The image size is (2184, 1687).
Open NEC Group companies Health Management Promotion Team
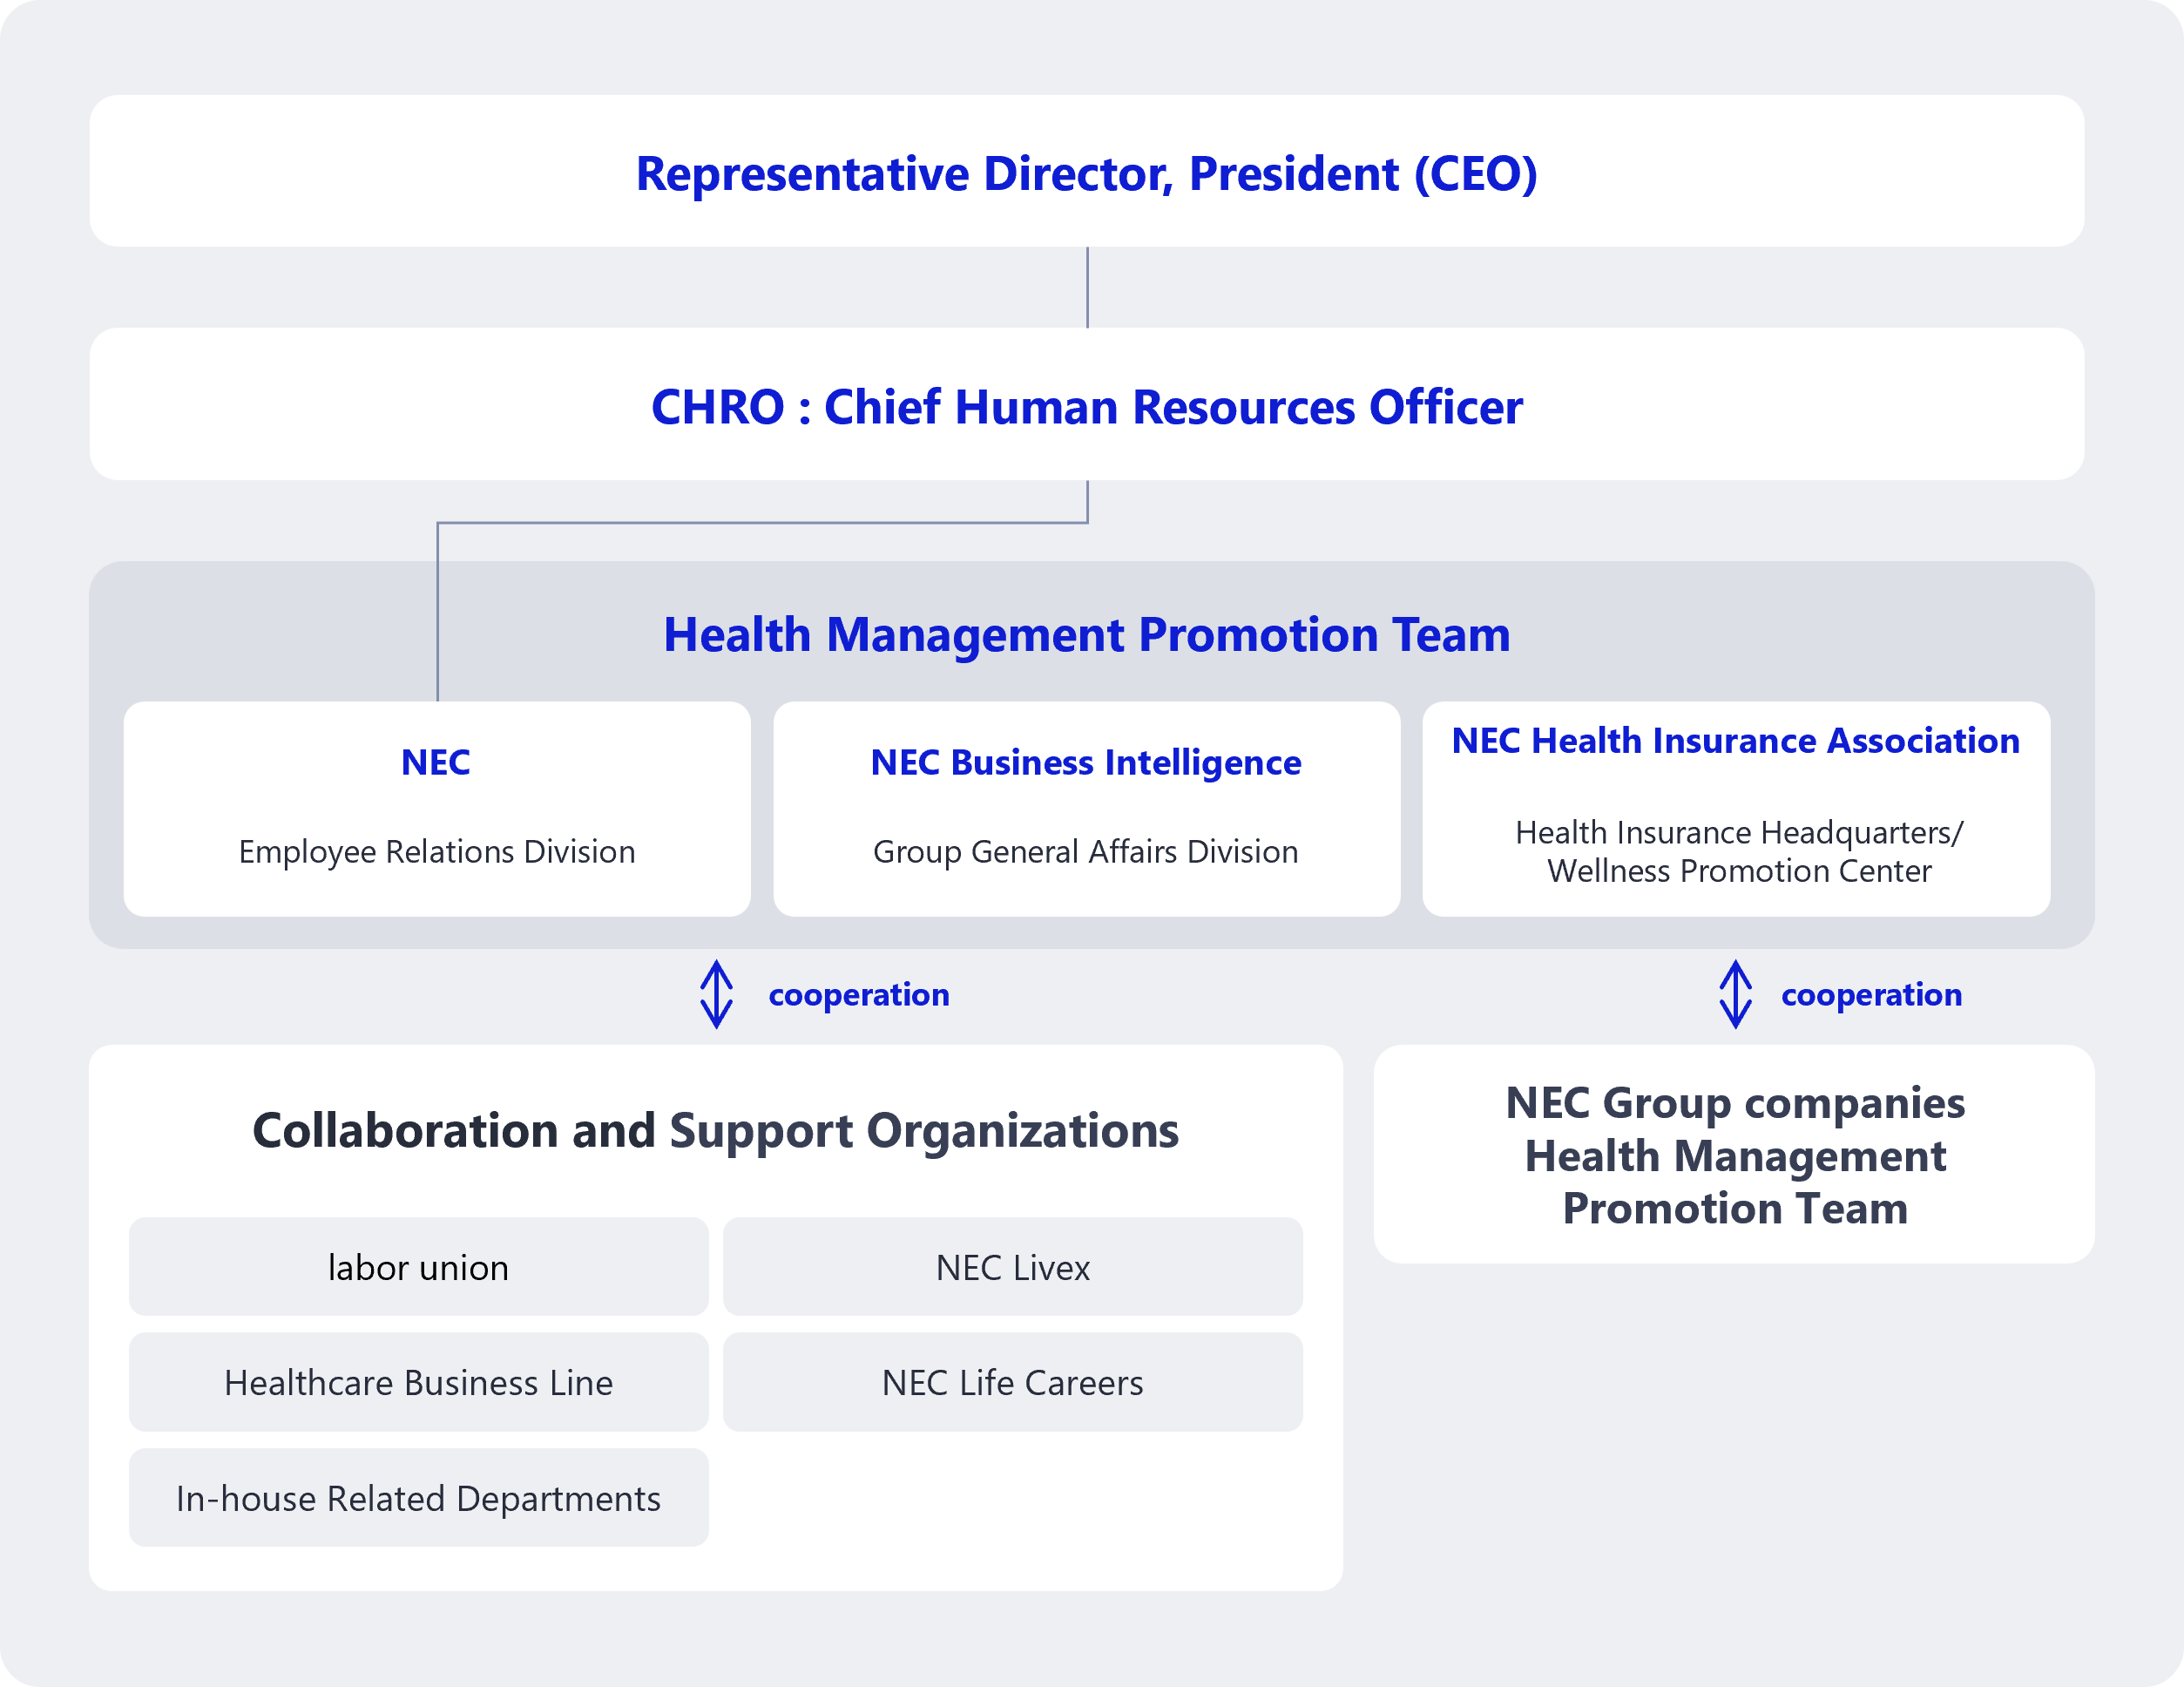[1734, 1155]
